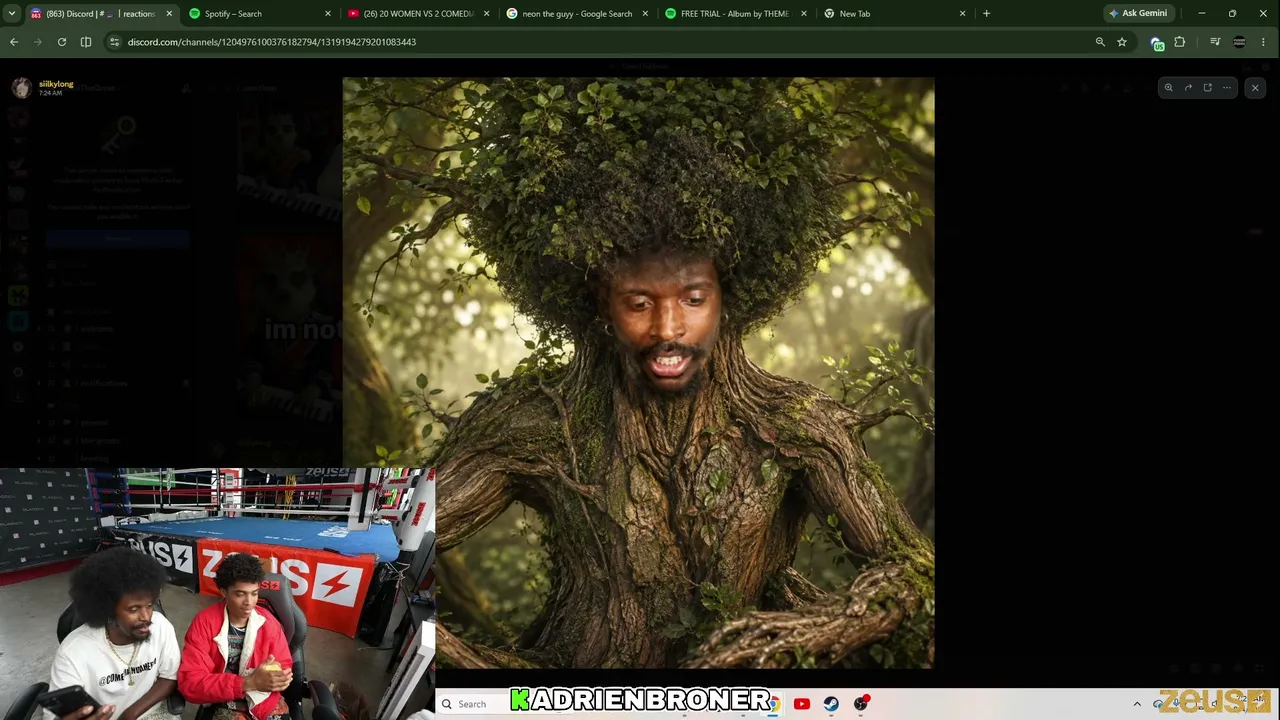The height and width of the screenshot is (720, 1280).
Task: Switch to the Spotify – Search tab
Action: [x=260, y=14]
